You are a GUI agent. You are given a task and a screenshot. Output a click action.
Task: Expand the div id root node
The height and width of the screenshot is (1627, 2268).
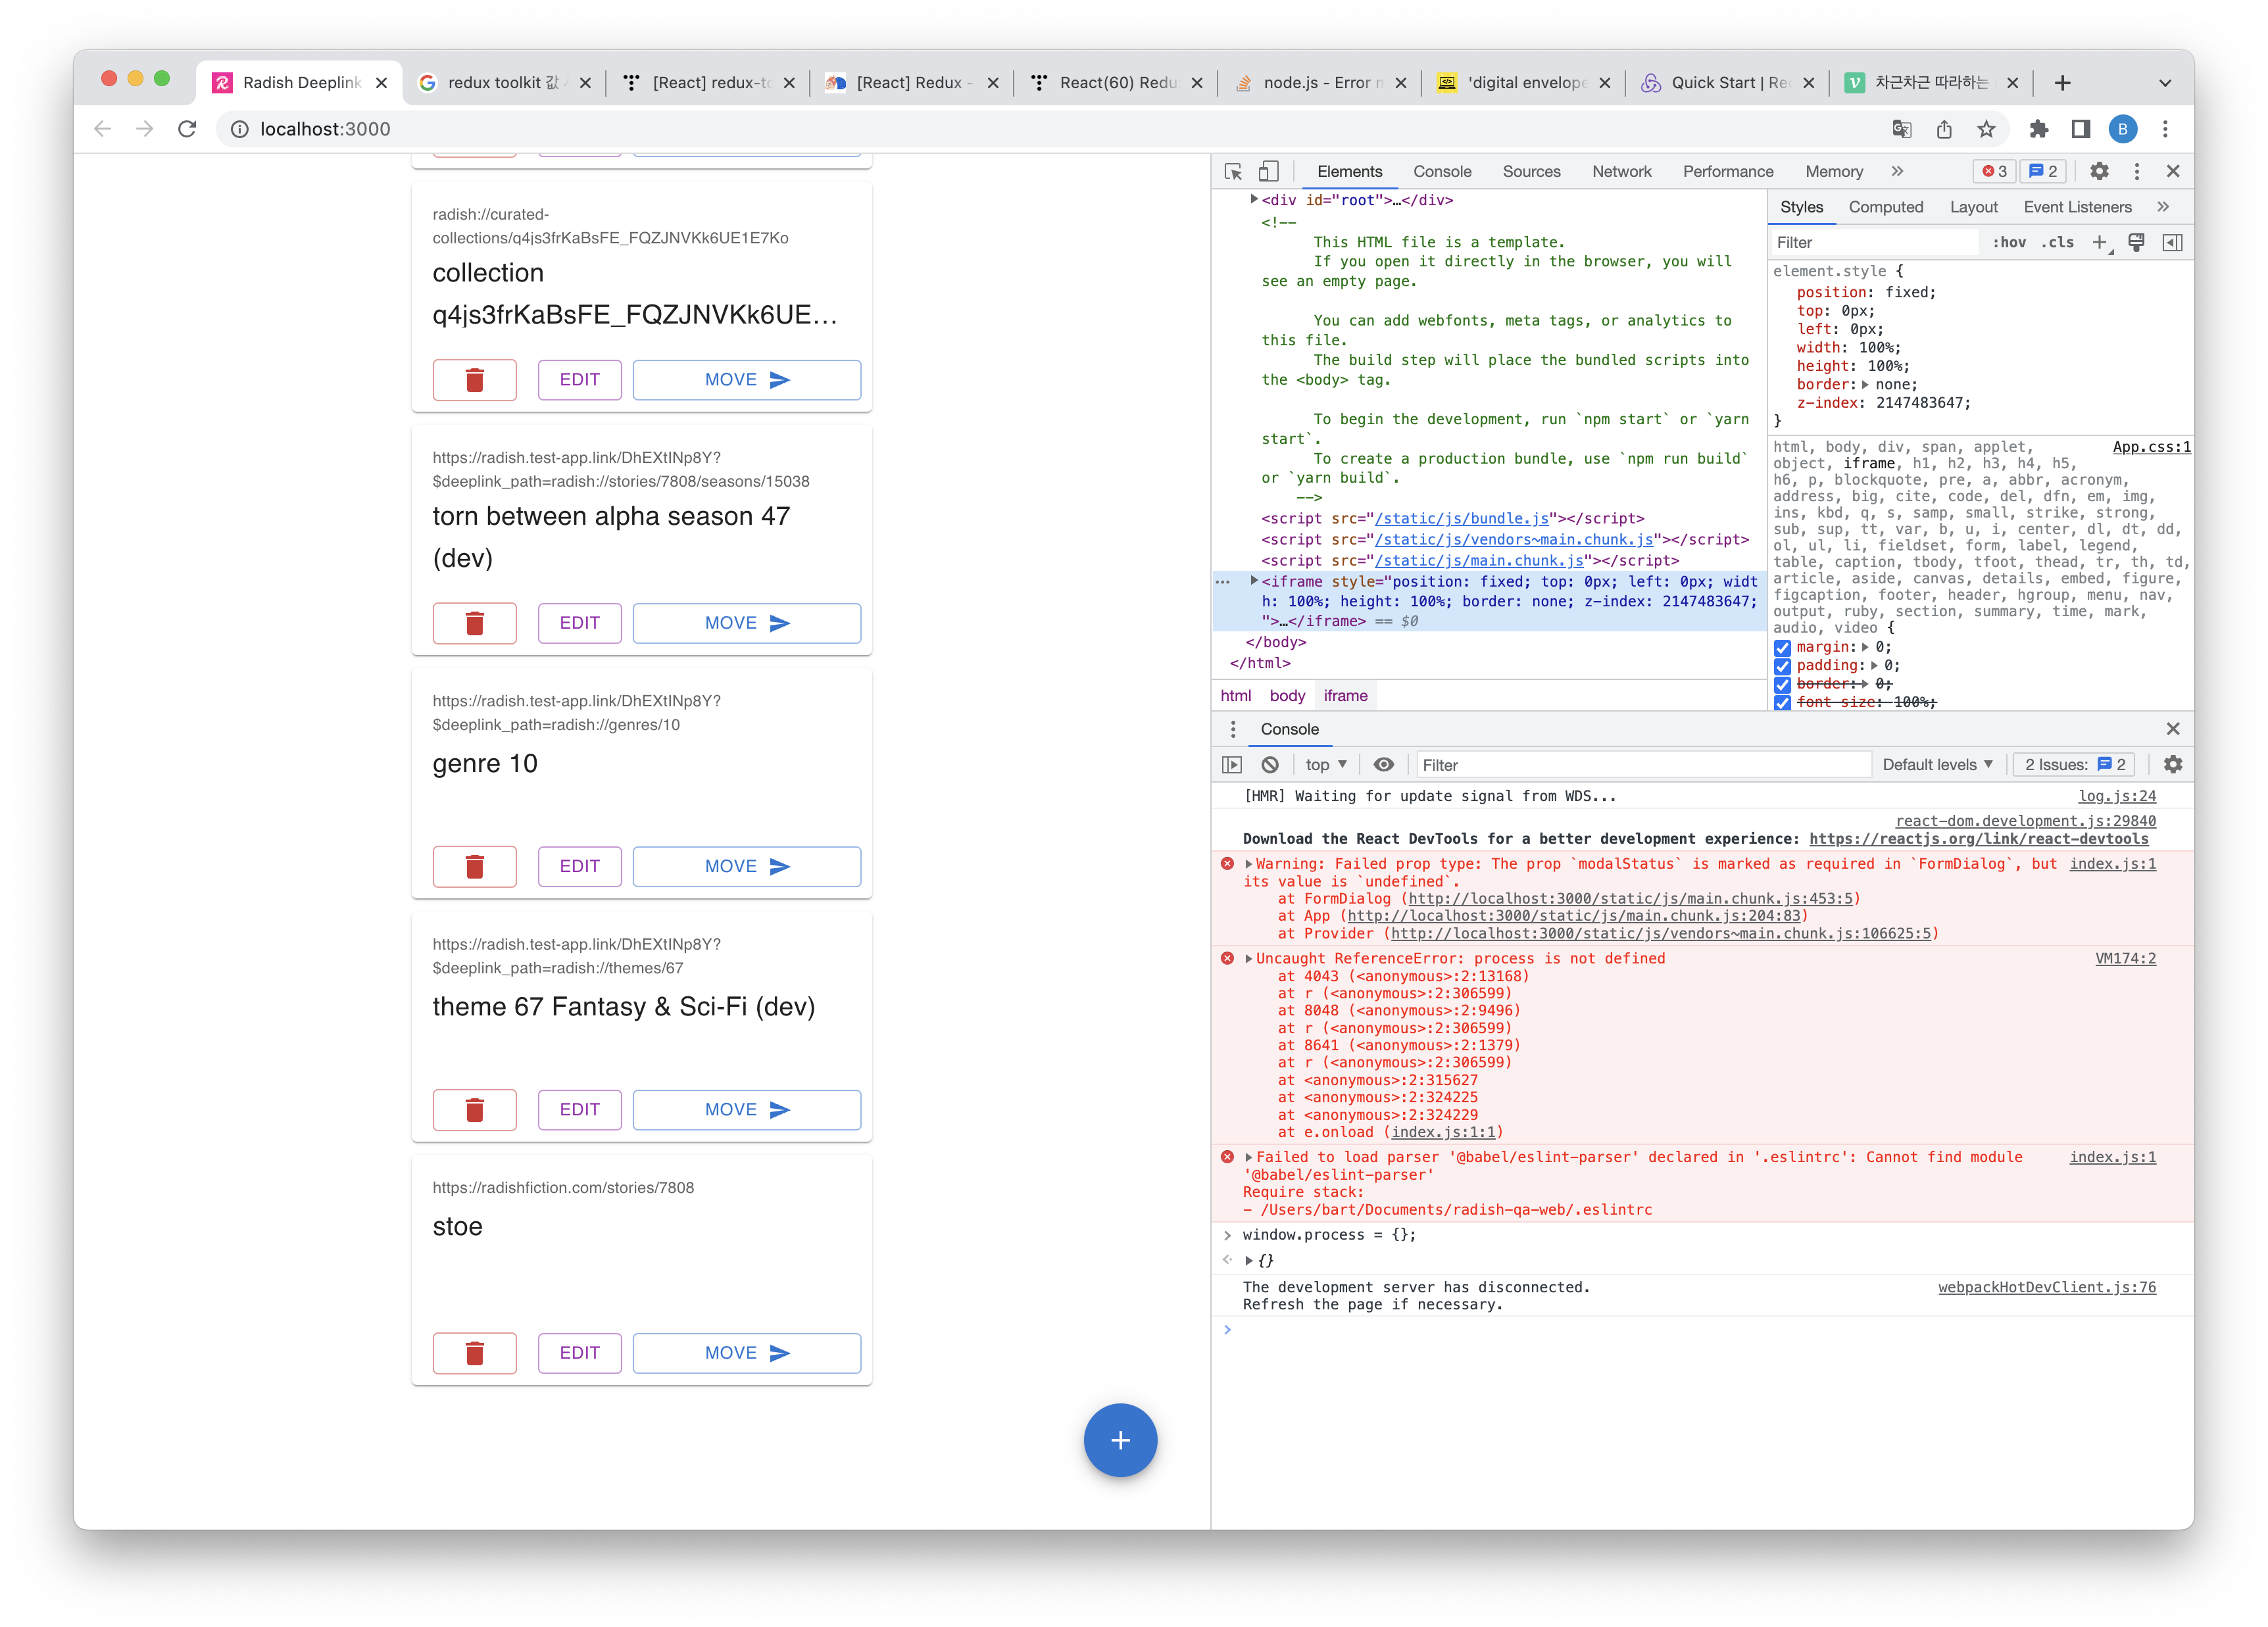pos(1254,200)
